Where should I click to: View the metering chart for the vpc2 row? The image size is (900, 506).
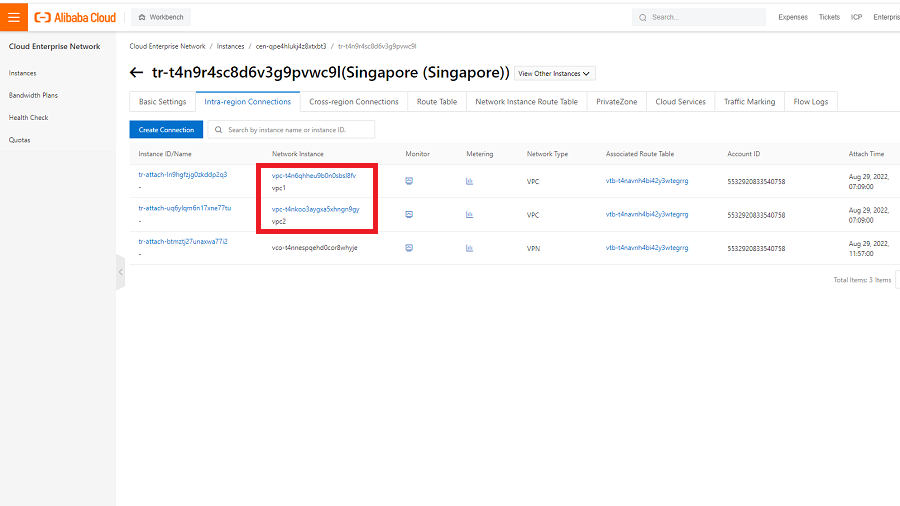pos(470,215)
